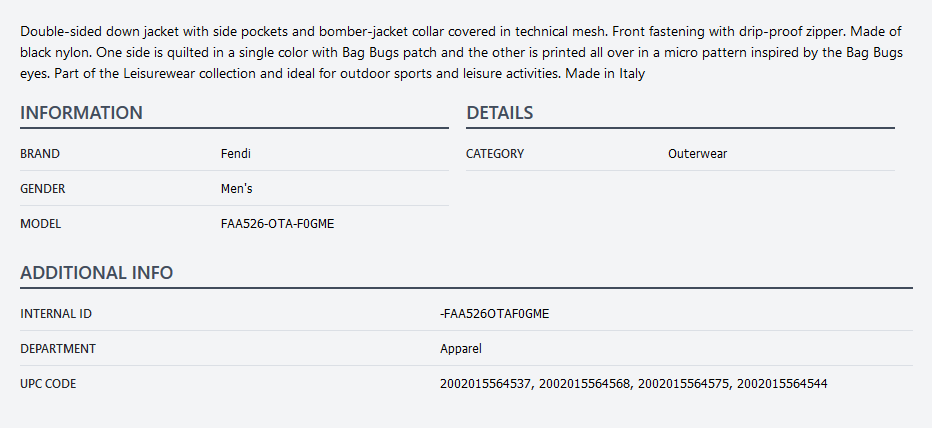Select UPC code 2002015564568

[x=585, y=384]
